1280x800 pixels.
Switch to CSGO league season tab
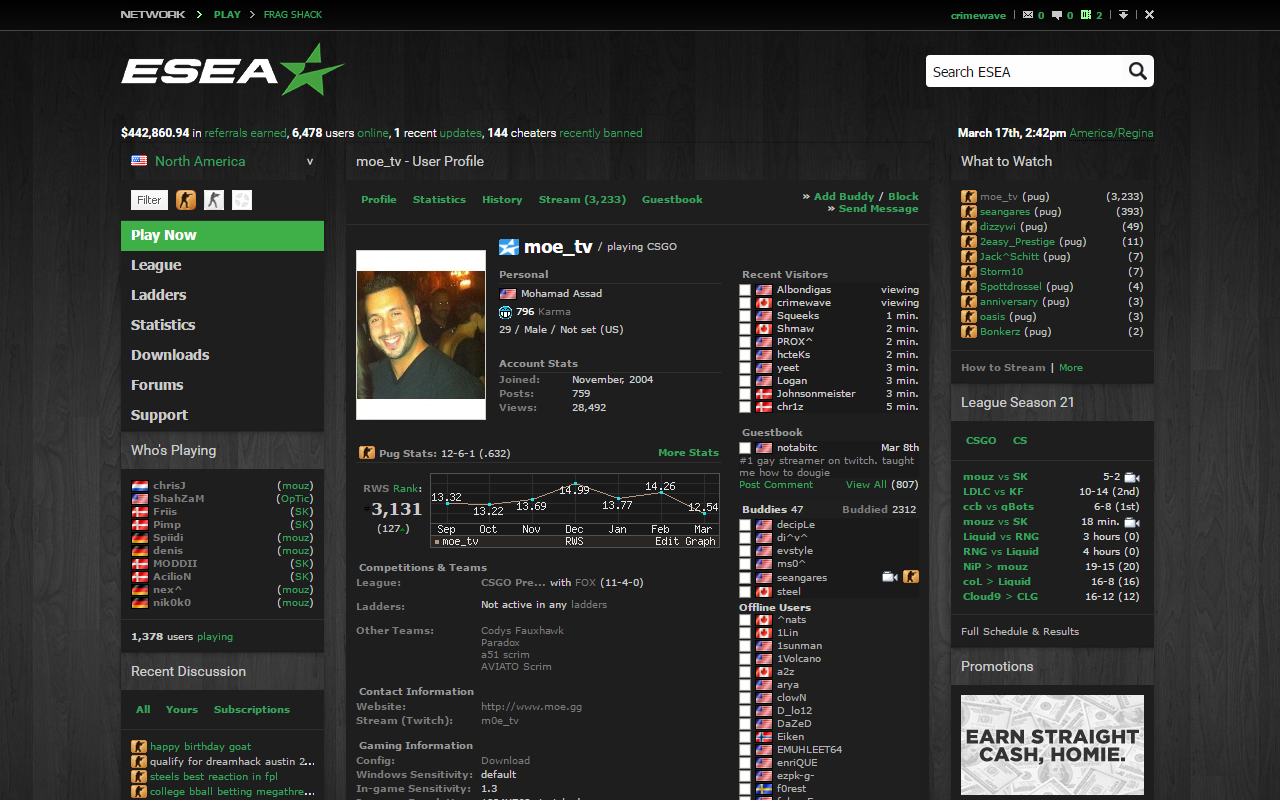981,441
